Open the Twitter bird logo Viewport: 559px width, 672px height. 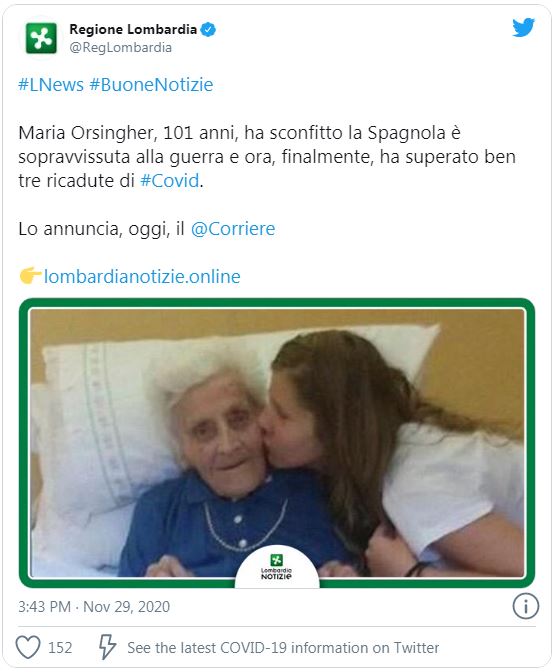[x=523, y=27]
